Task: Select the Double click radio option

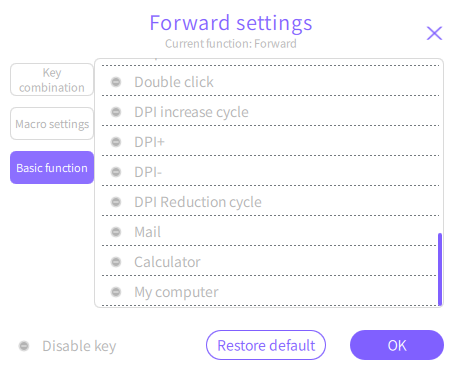Action: tap(116, 82)
